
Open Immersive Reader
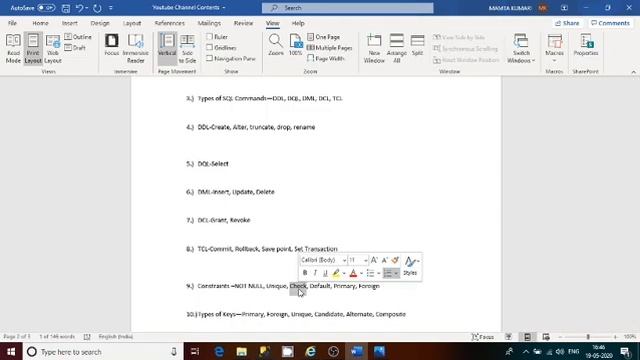tap(136, 49)
